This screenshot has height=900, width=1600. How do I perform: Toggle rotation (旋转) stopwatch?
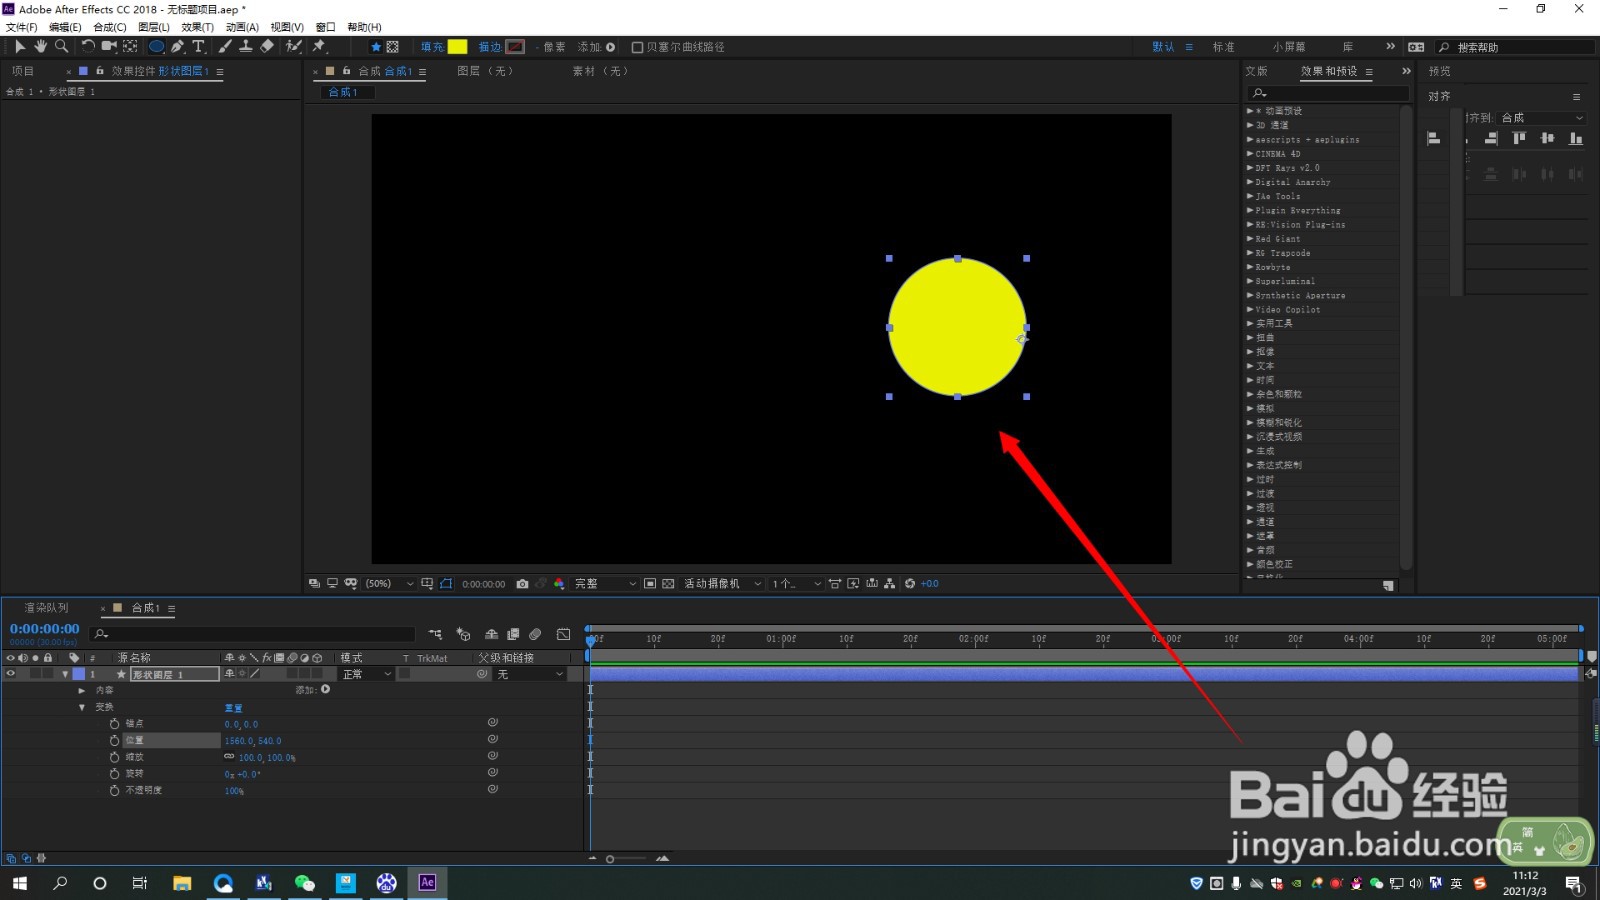(x=114, y=774)
